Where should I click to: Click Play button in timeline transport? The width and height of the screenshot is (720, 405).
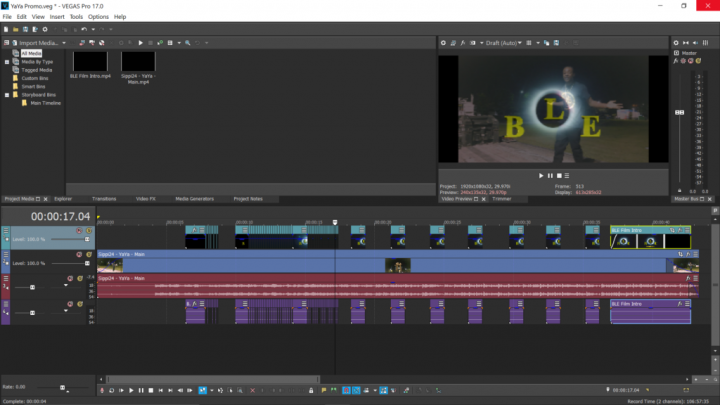tap(131, 390)
